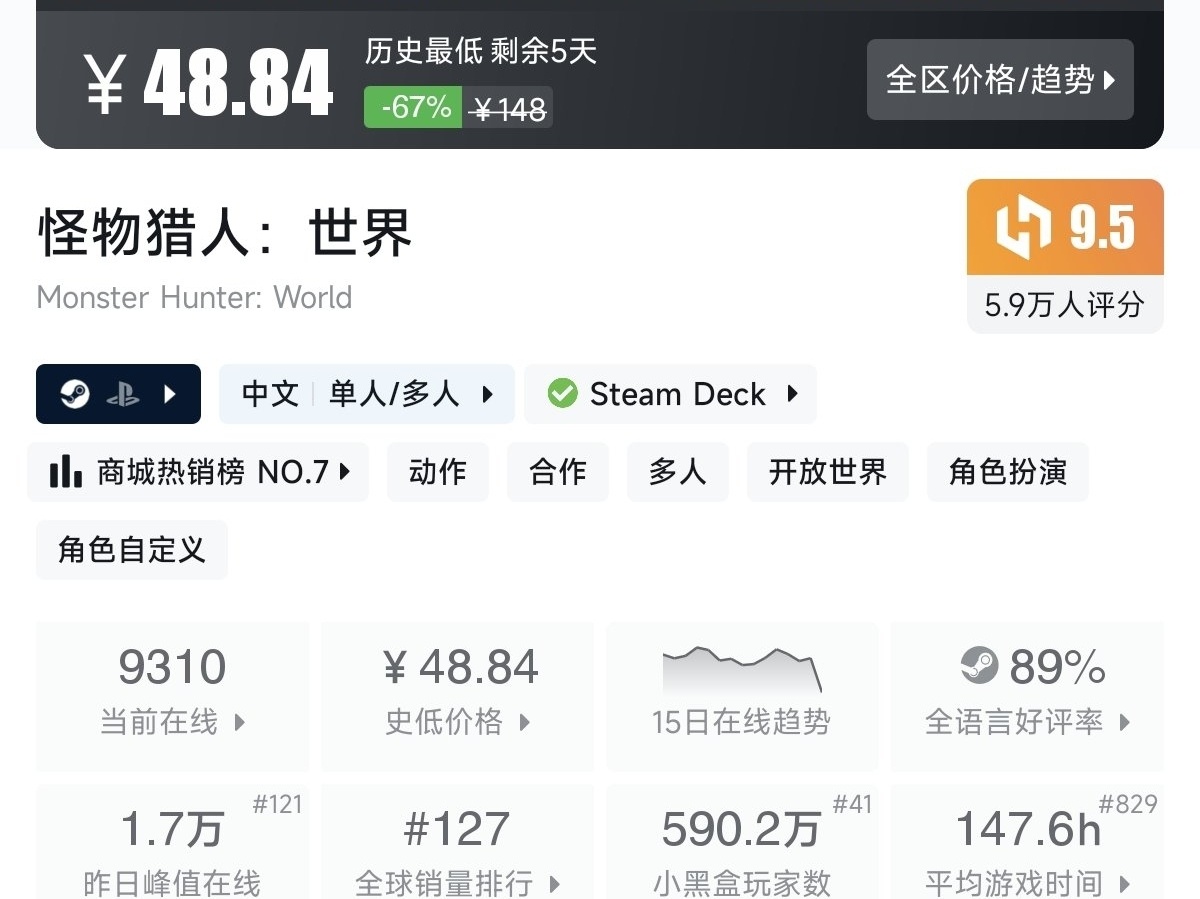The image size is (1200, 899).
Task: Select the 多人 tag
Action: click(x=678, y=471)
